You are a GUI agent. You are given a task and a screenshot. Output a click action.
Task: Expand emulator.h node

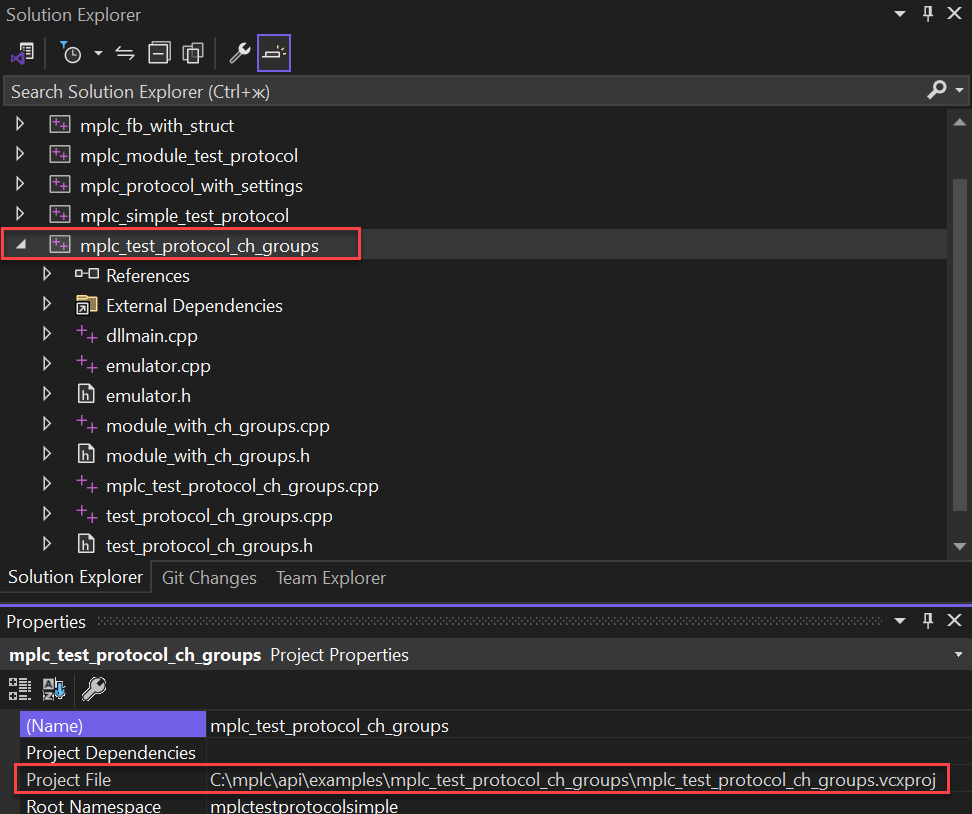click(x=46, y=394)
